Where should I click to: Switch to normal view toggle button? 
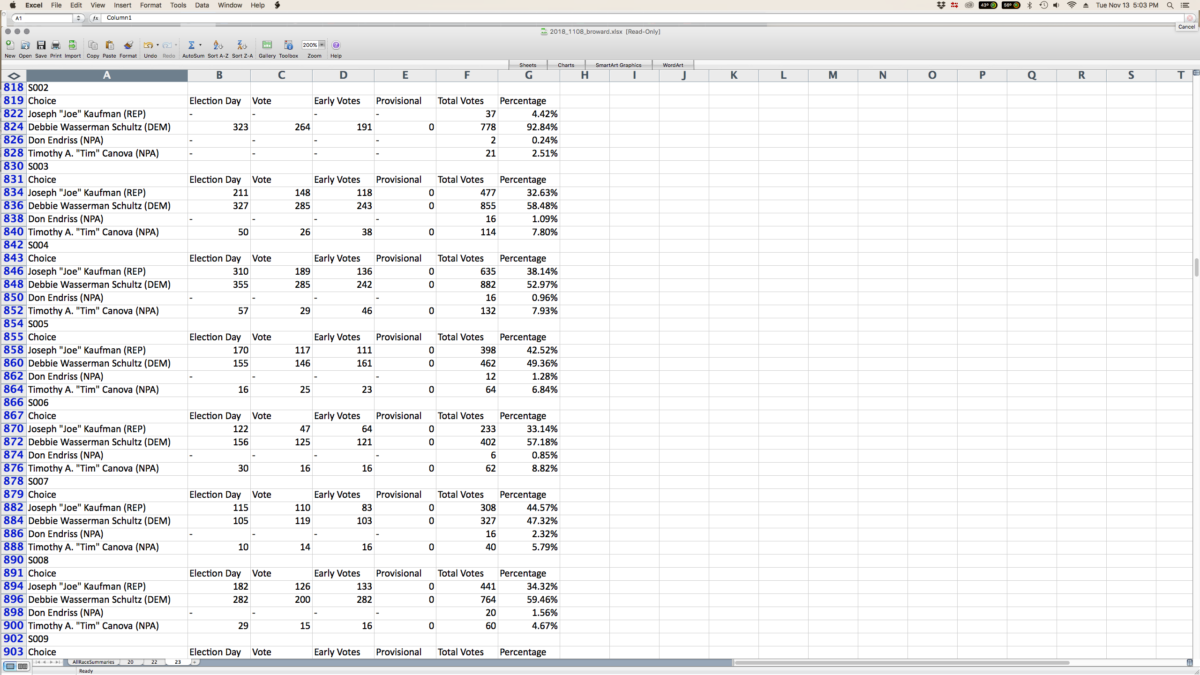[9, 666]
